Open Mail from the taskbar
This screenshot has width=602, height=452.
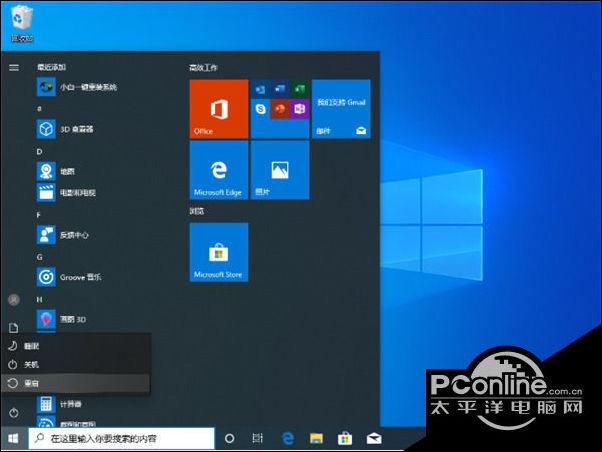pyautogui.click(x=374, y=438)
